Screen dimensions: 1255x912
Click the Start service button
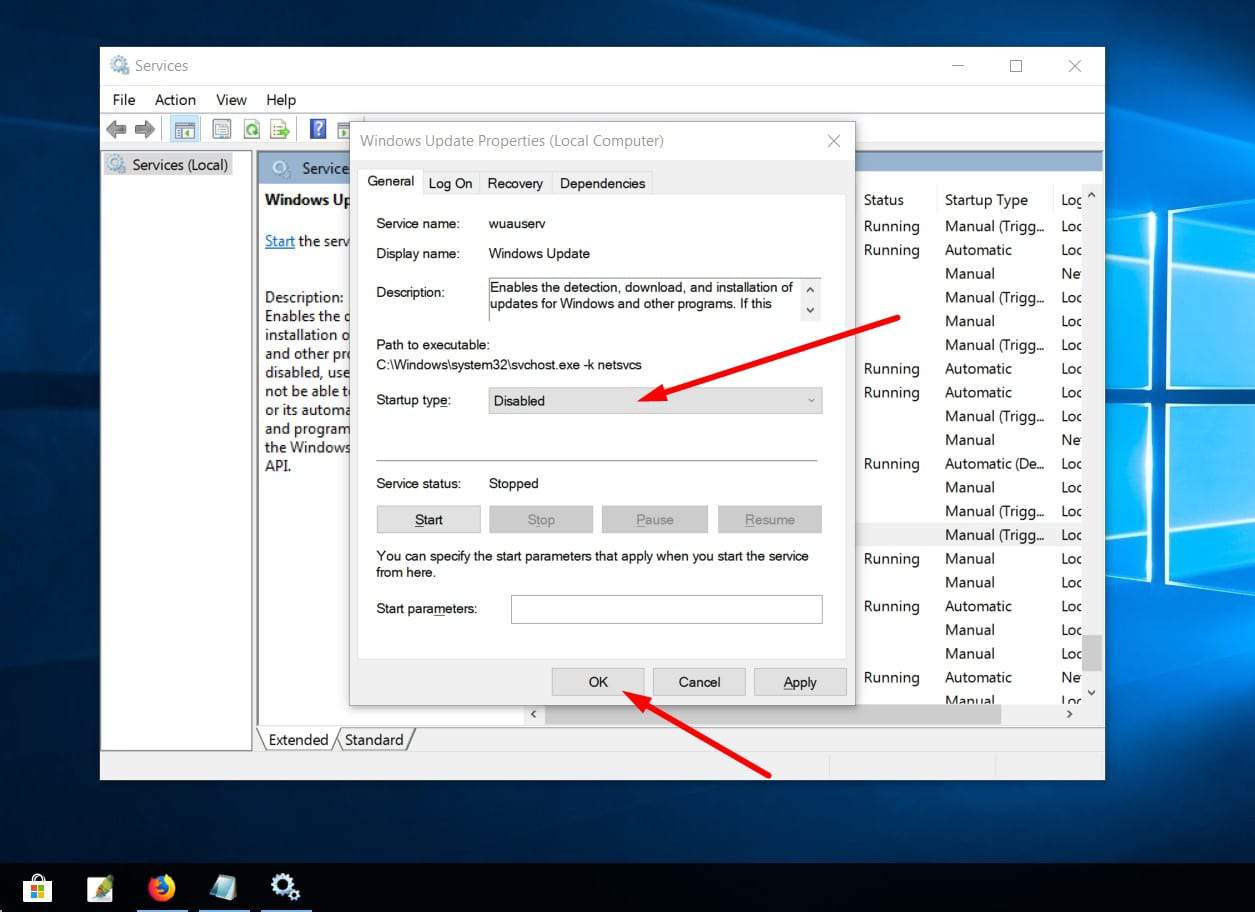click(428, 520)
